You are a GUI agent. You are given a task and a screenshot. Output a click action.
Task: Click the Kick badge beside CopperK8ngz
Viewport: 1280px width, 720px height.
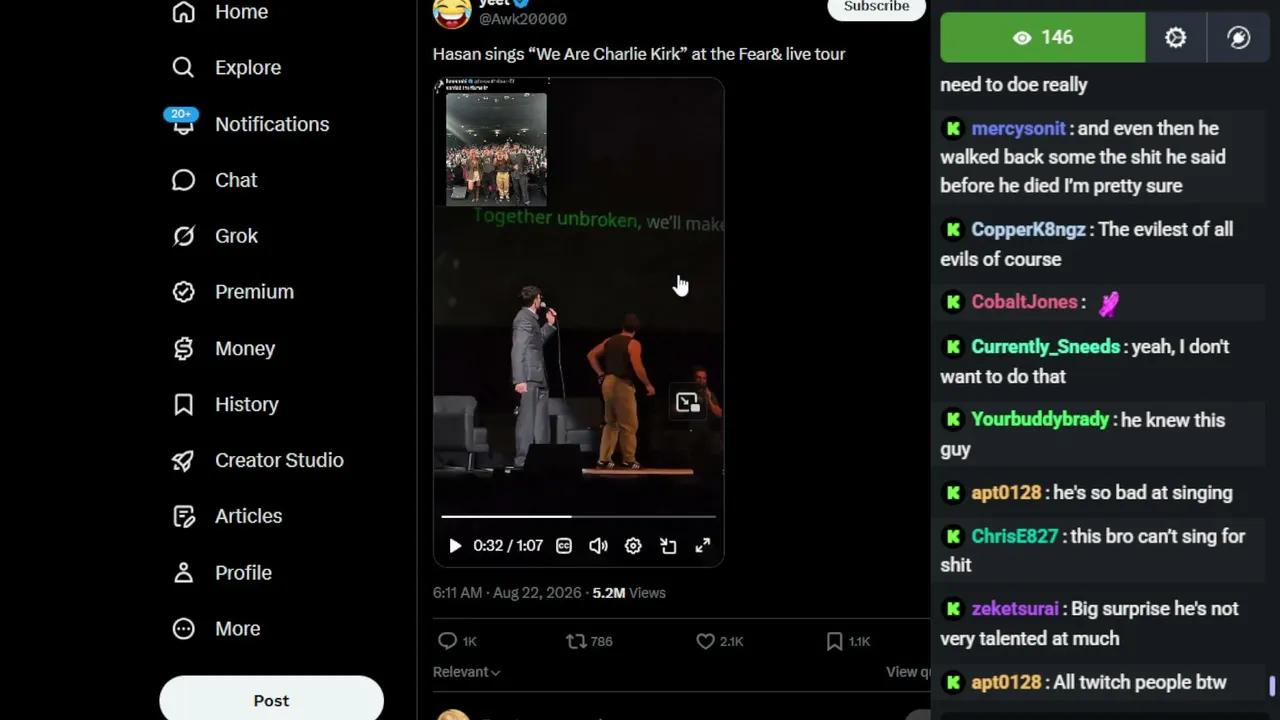pyautogui.click(x=953, y=230)
